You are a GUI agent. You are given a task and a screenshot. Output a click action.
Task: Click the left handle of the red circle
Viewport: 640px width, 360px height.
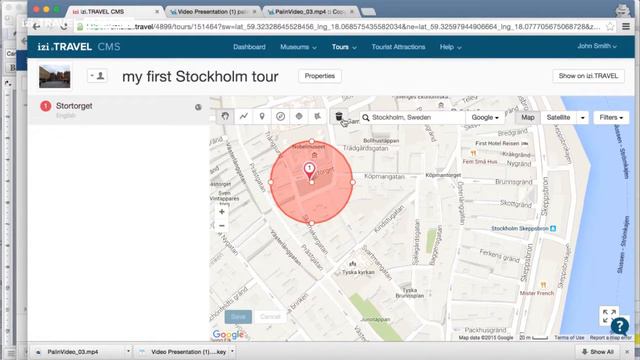(x=271, y=182)
